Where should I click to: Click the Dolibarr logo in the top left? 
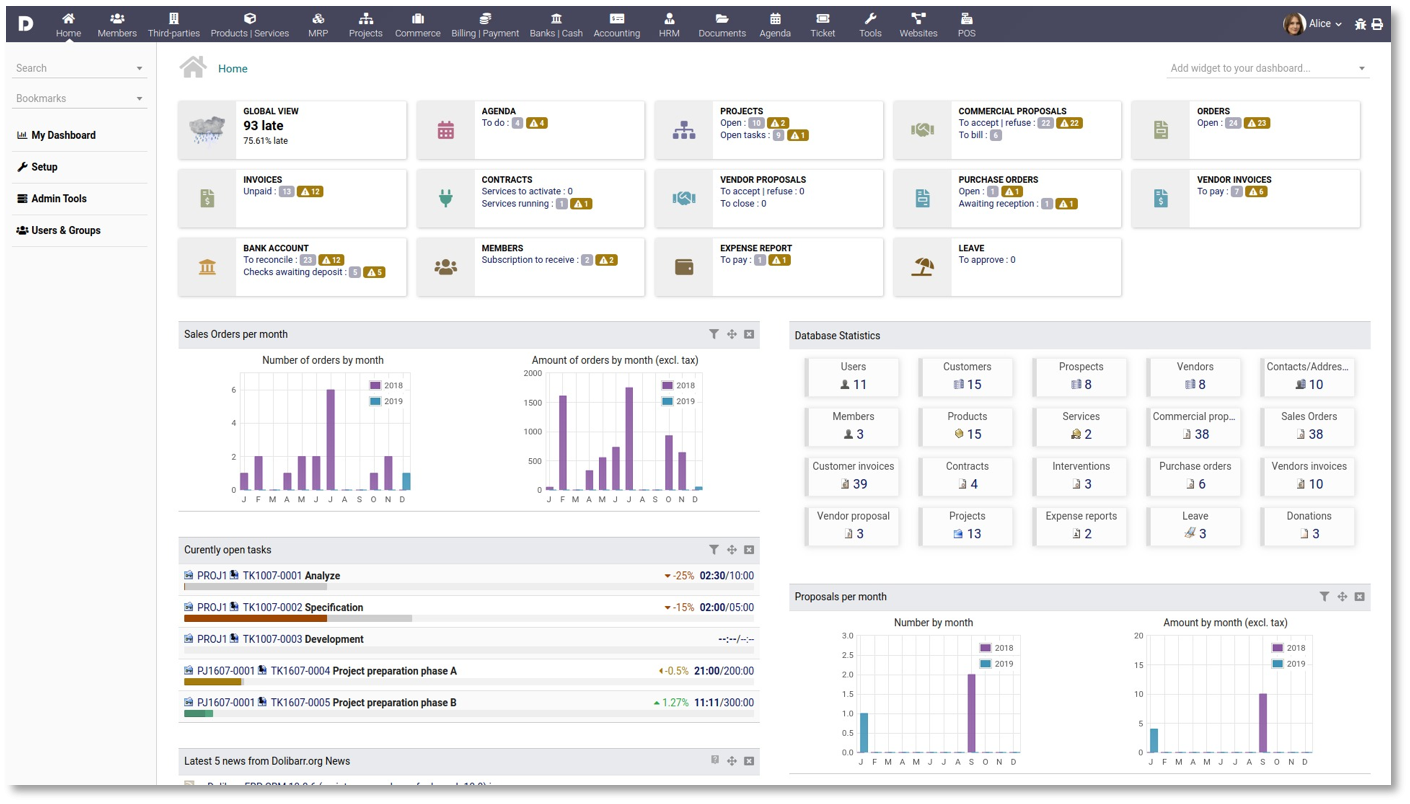coord(26,24)
